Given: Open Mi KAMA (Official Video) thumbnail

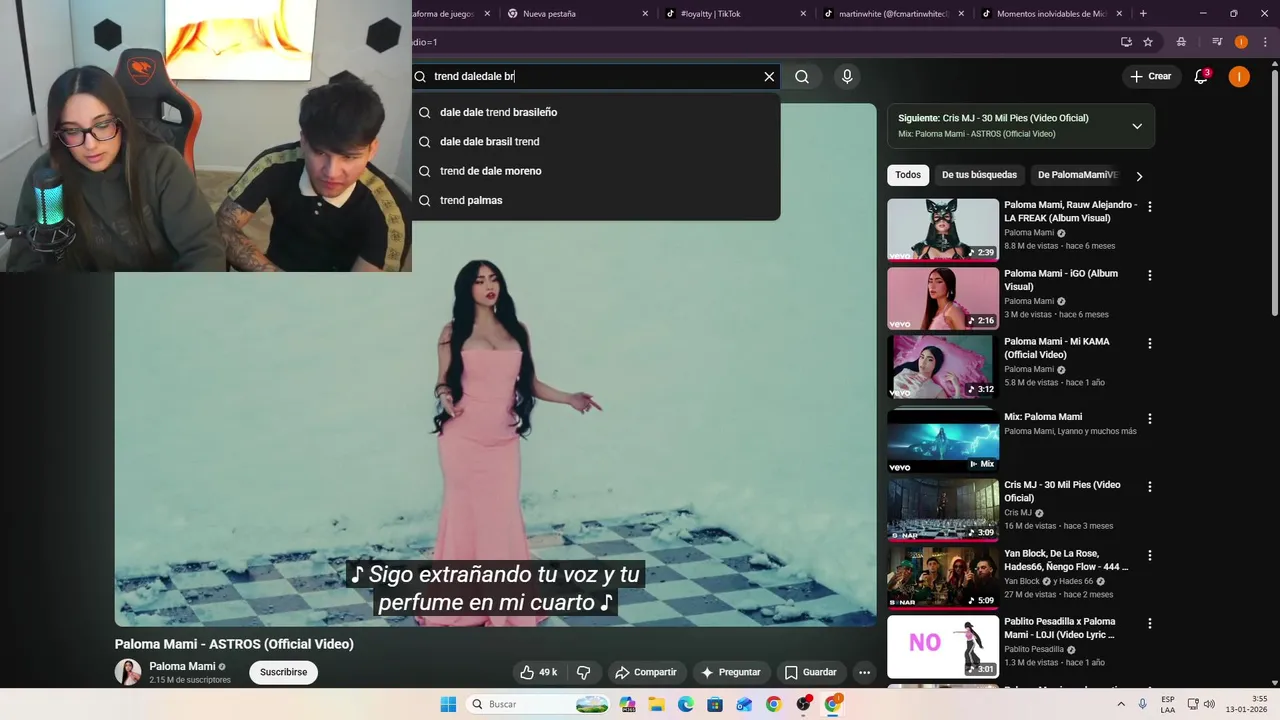Looking at the screenshot, I should [x=943, y=366].
